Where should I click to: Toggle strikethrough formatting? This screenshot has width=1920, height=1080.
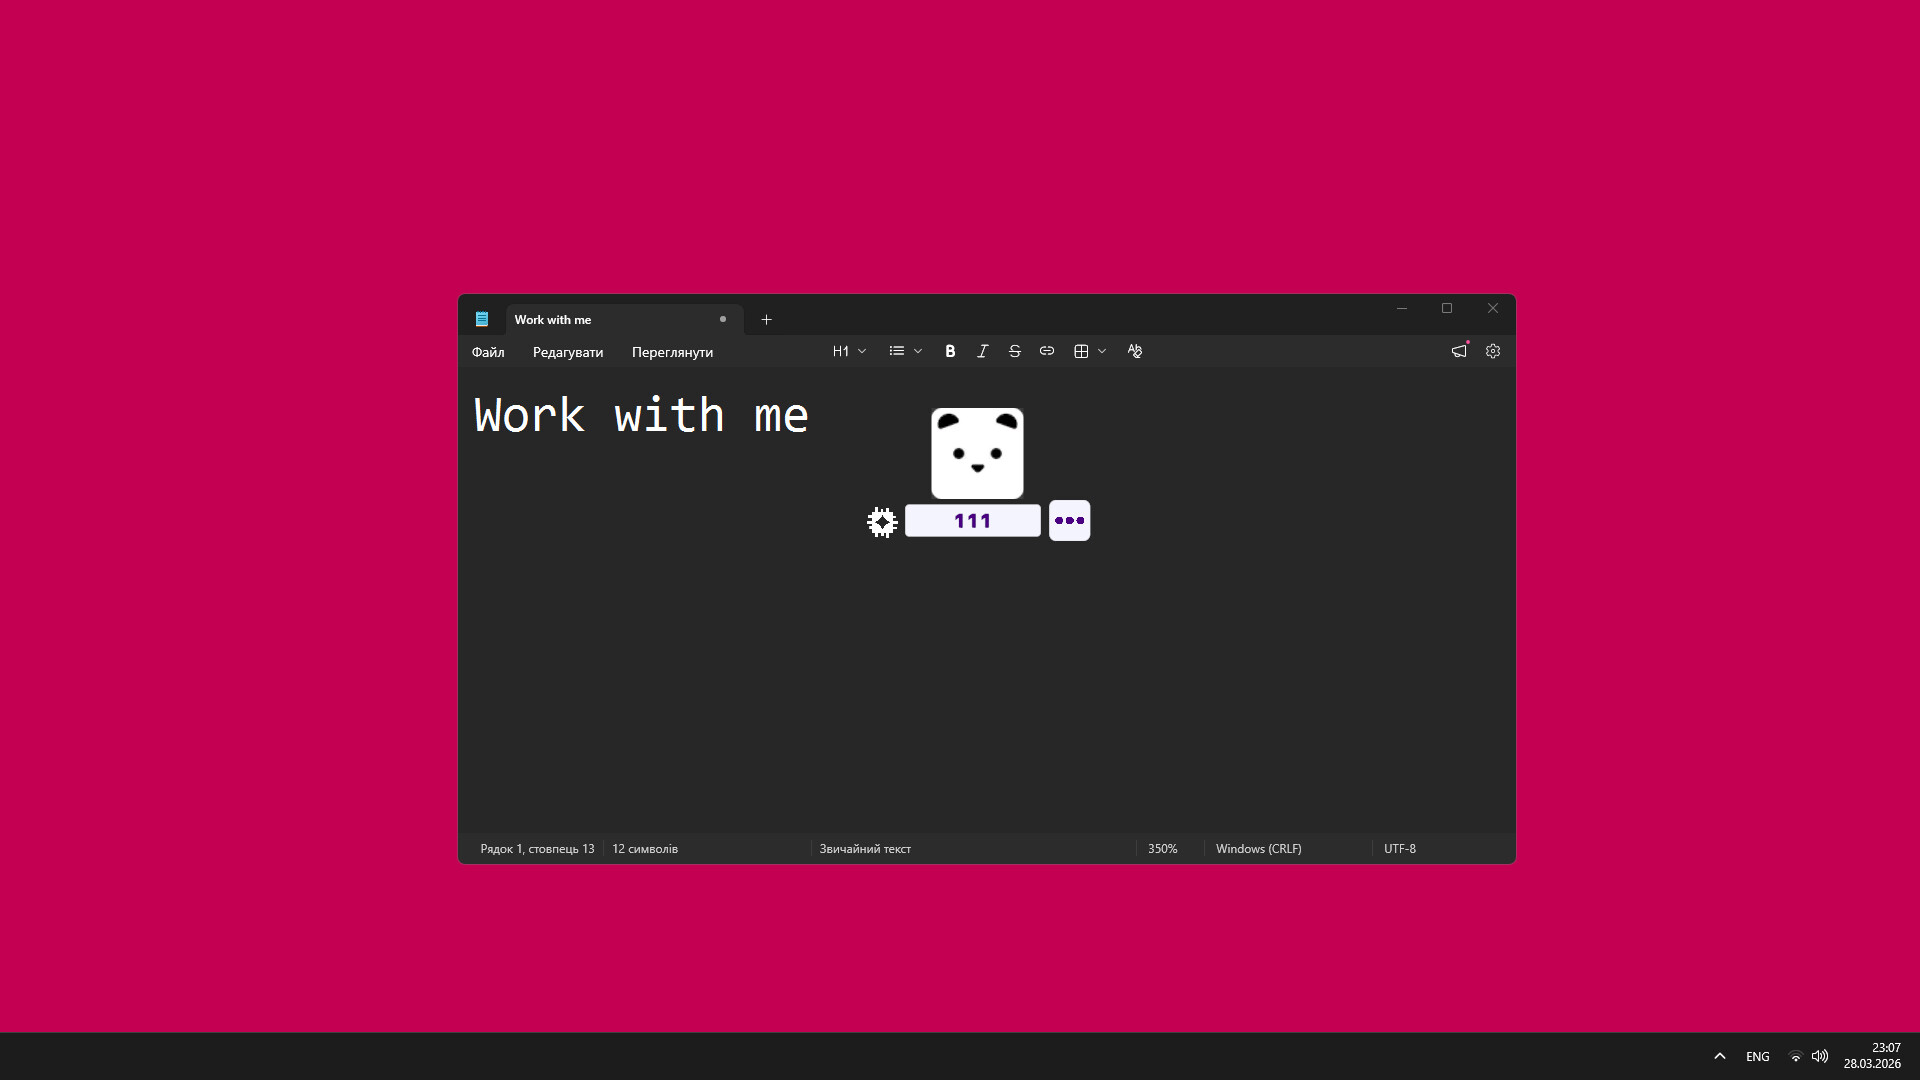1014,351
